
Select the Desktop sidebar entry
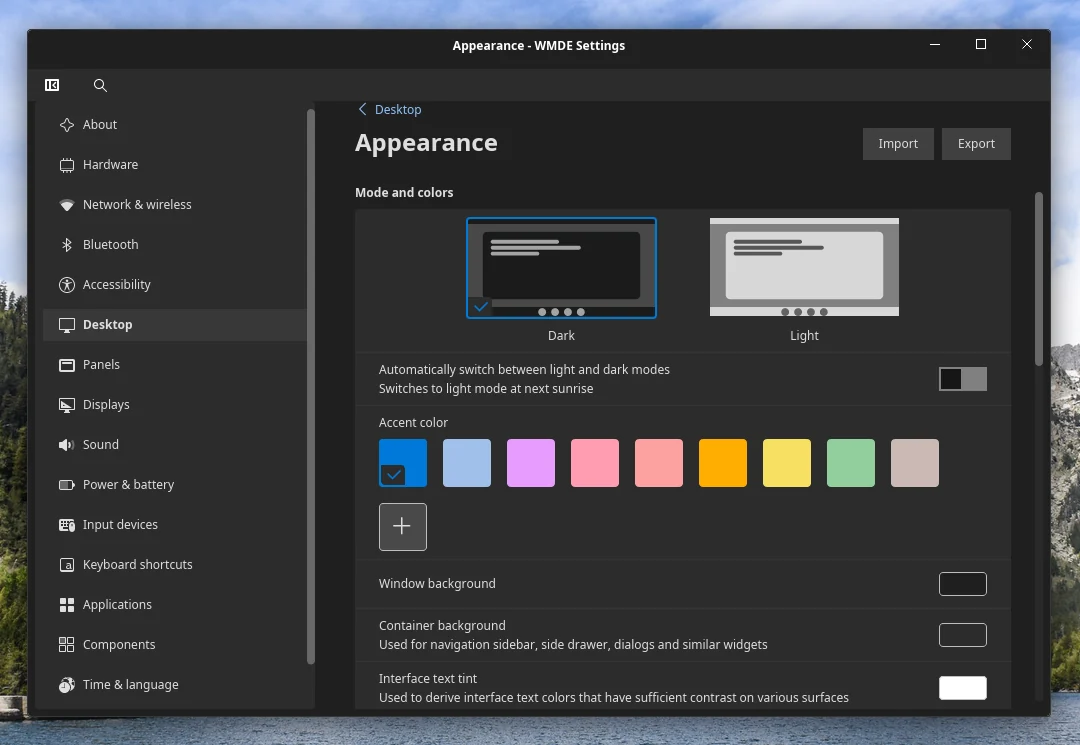coord(175,325)
